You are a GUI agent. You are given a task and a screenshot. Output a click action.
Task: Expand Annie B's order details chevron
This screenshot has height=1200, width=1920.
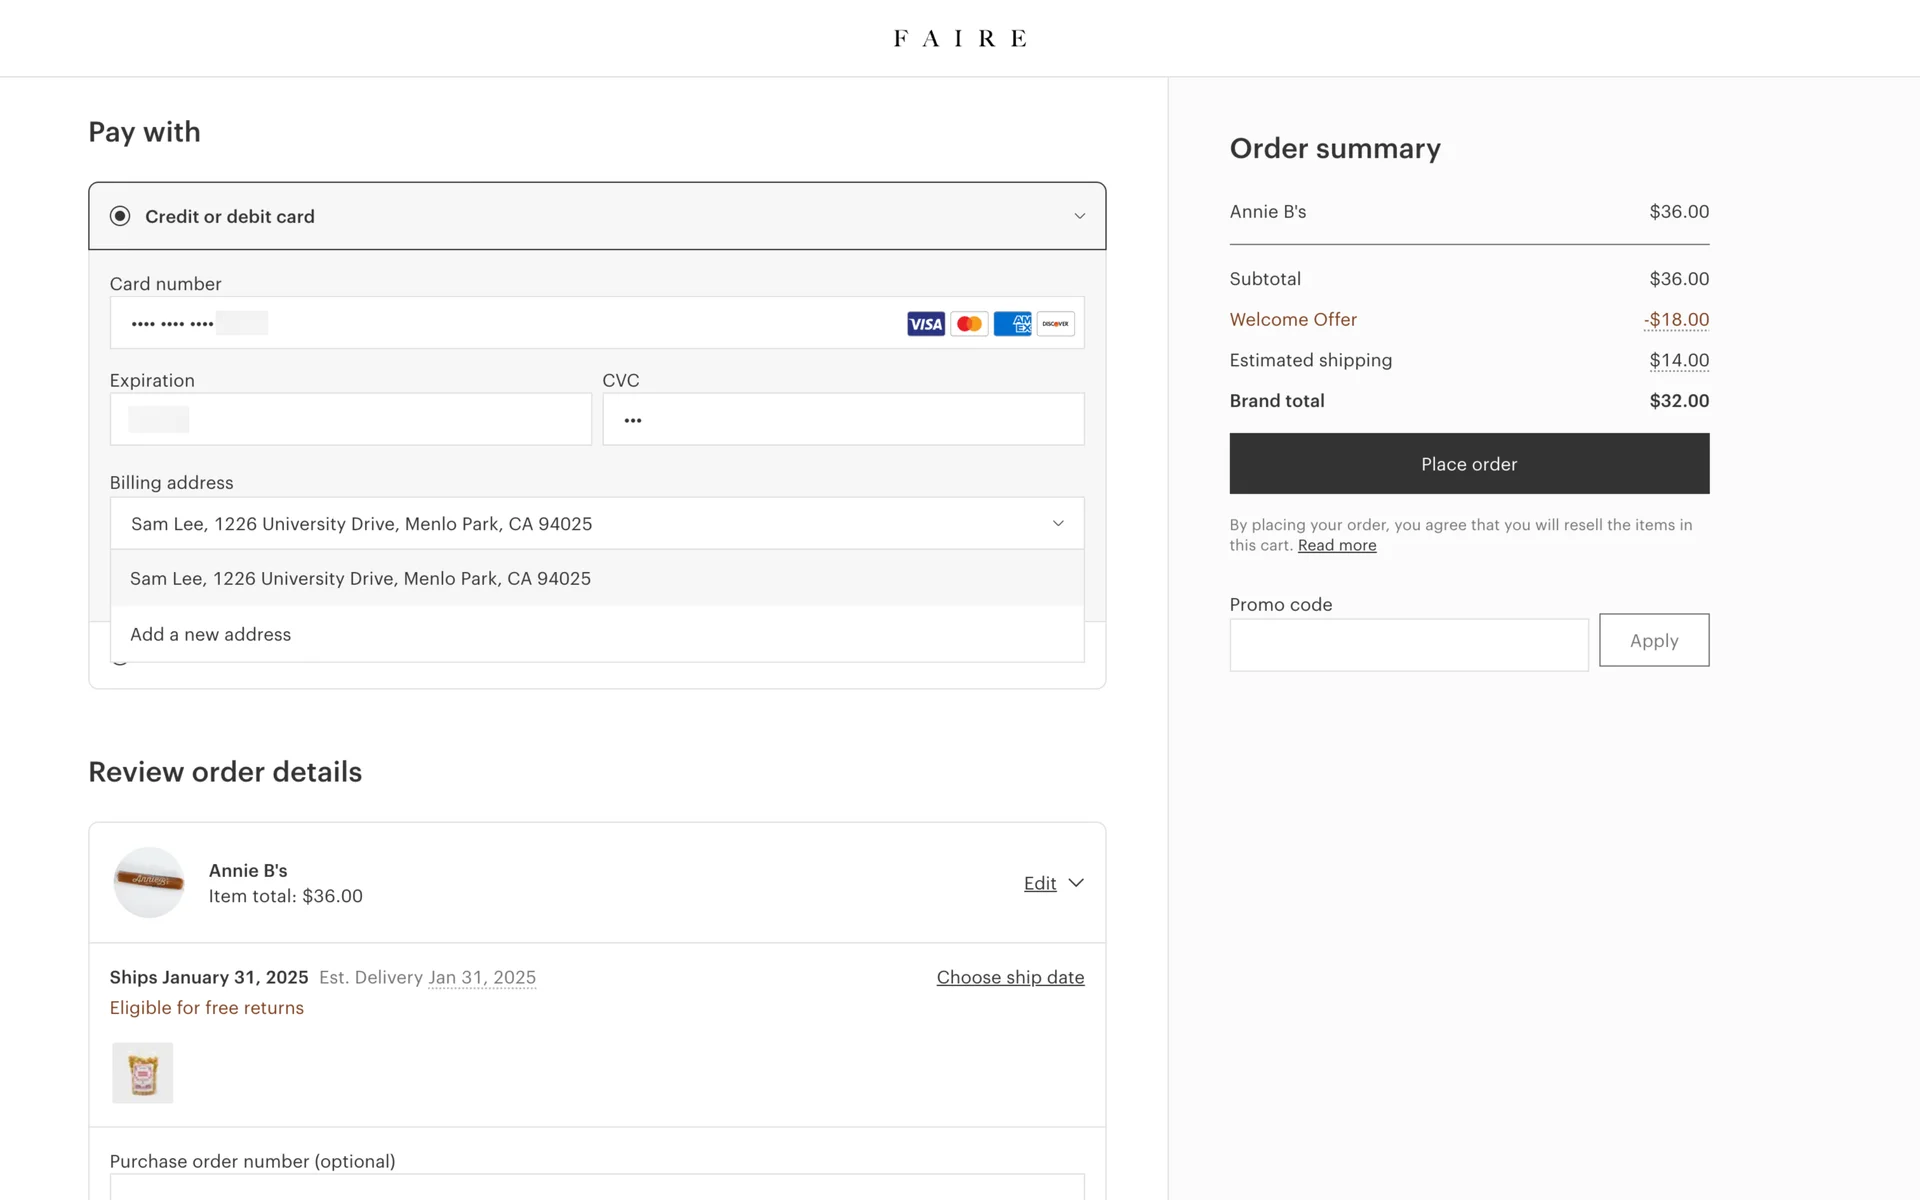tap(1076, 883)
